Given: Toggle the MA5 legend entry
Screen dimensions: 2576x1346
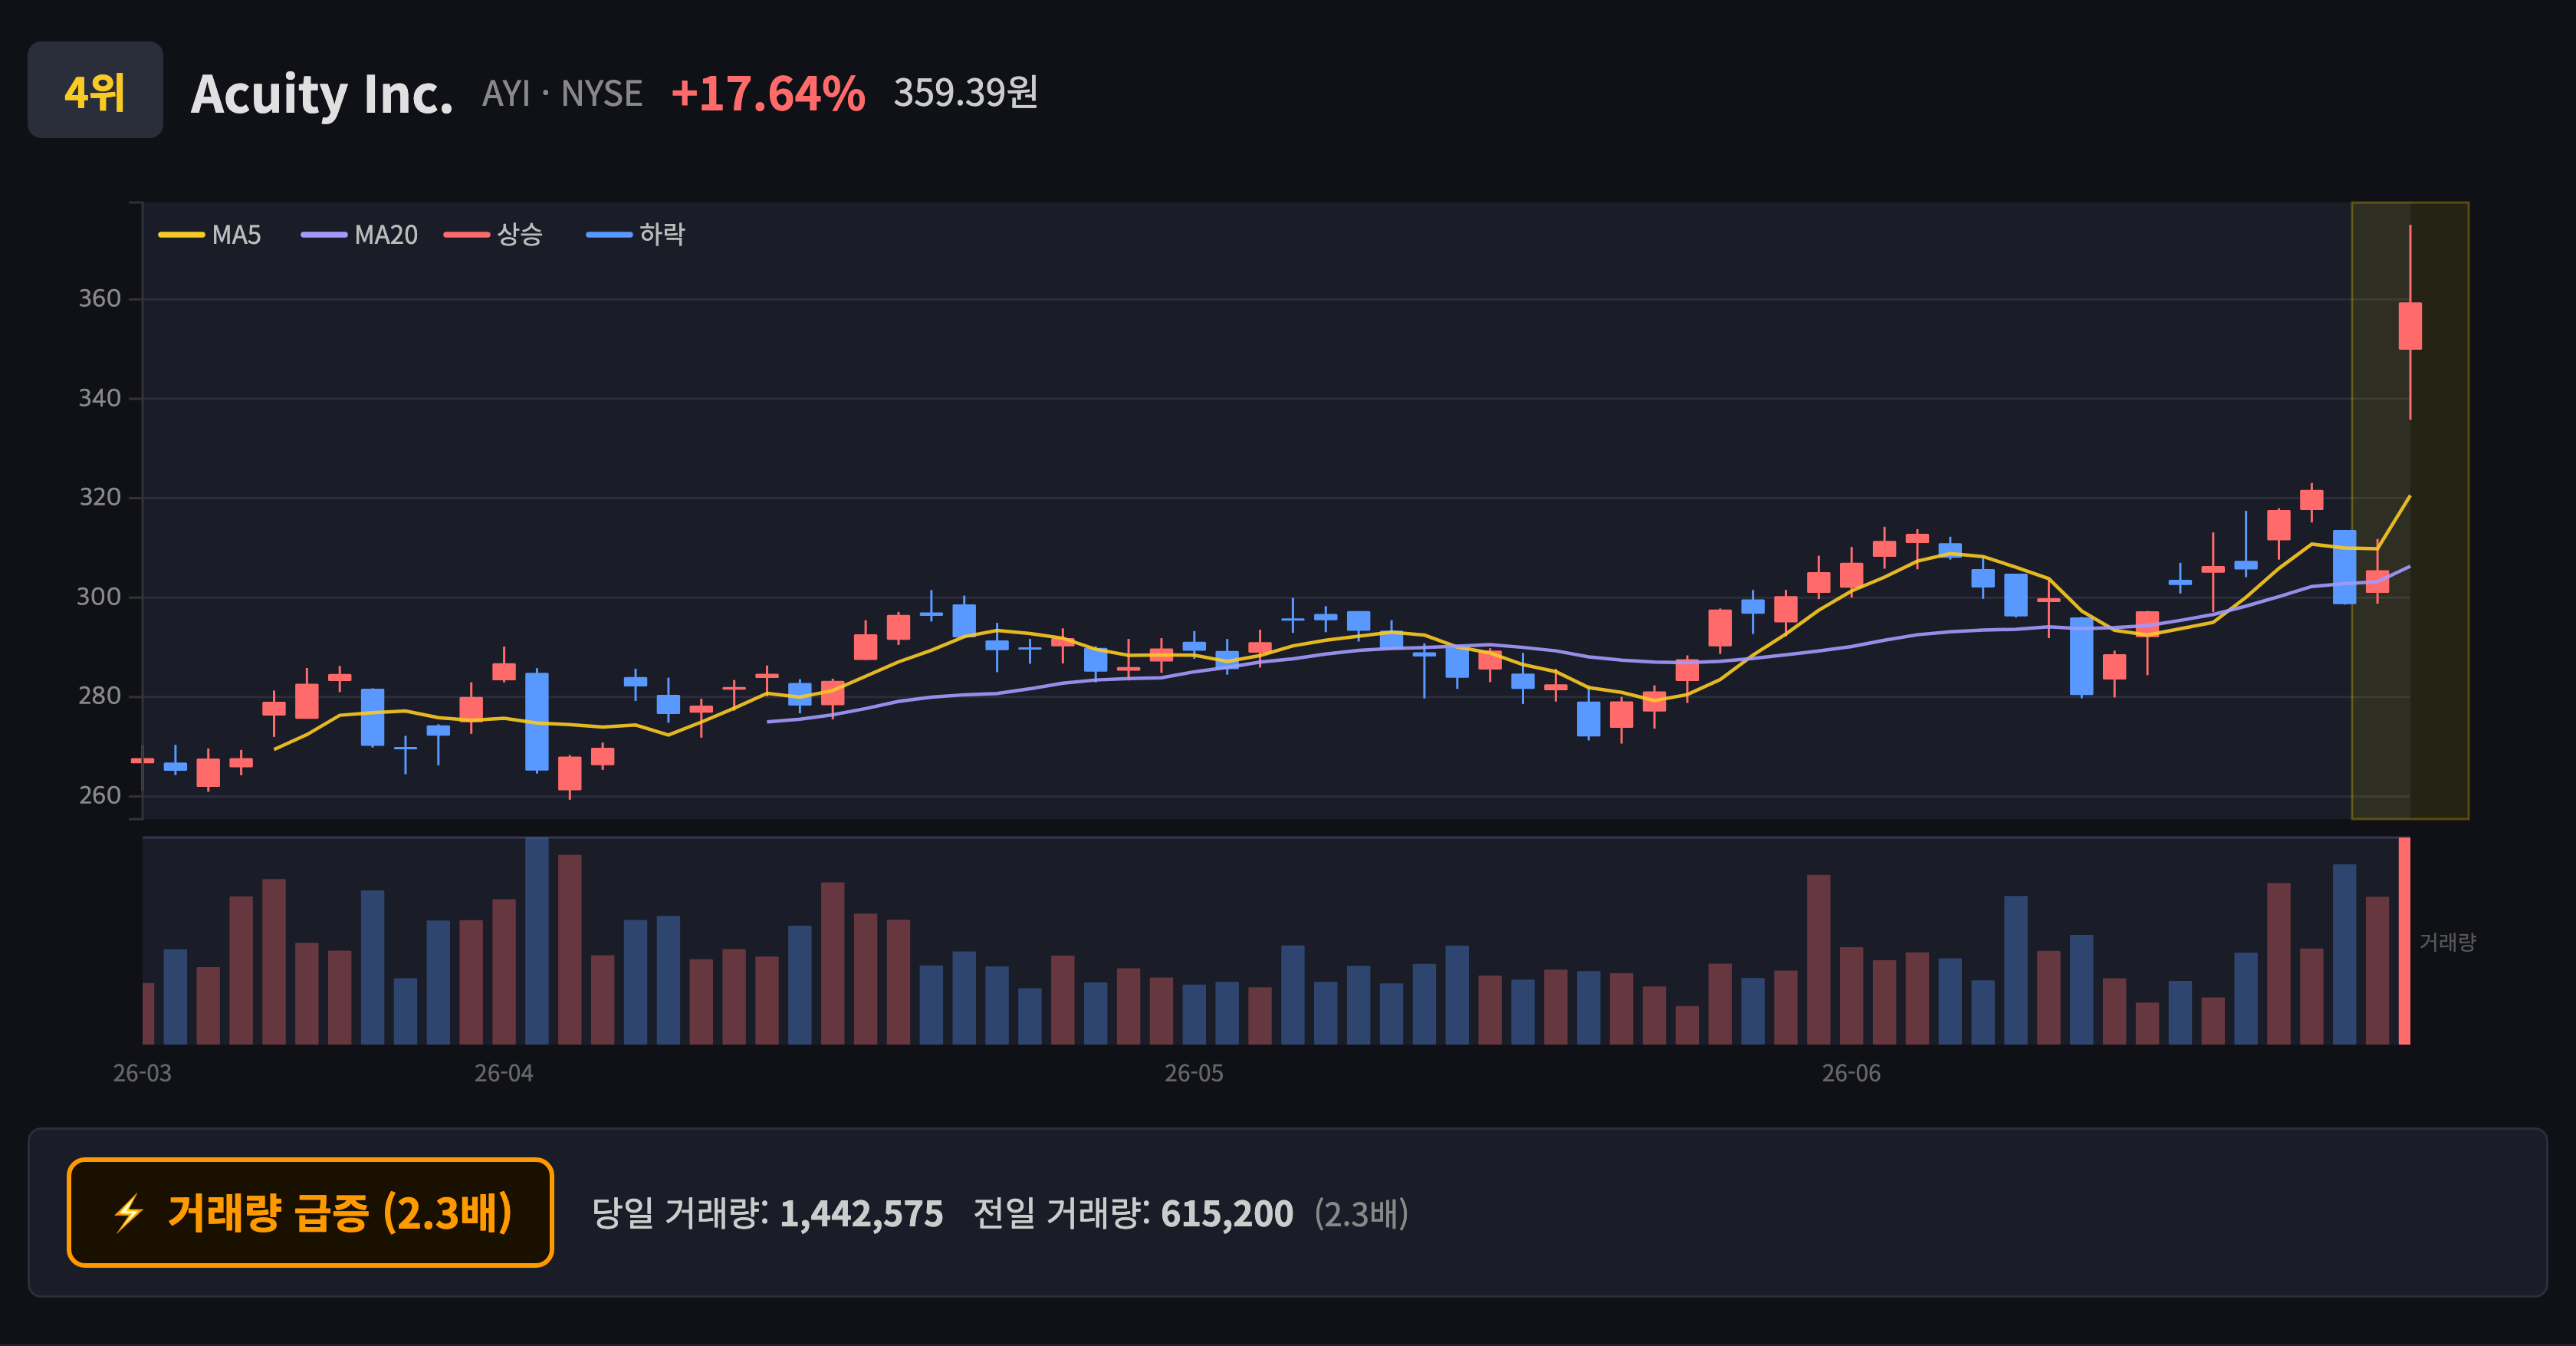Looking at the screenshot, I should coord(210,235).
